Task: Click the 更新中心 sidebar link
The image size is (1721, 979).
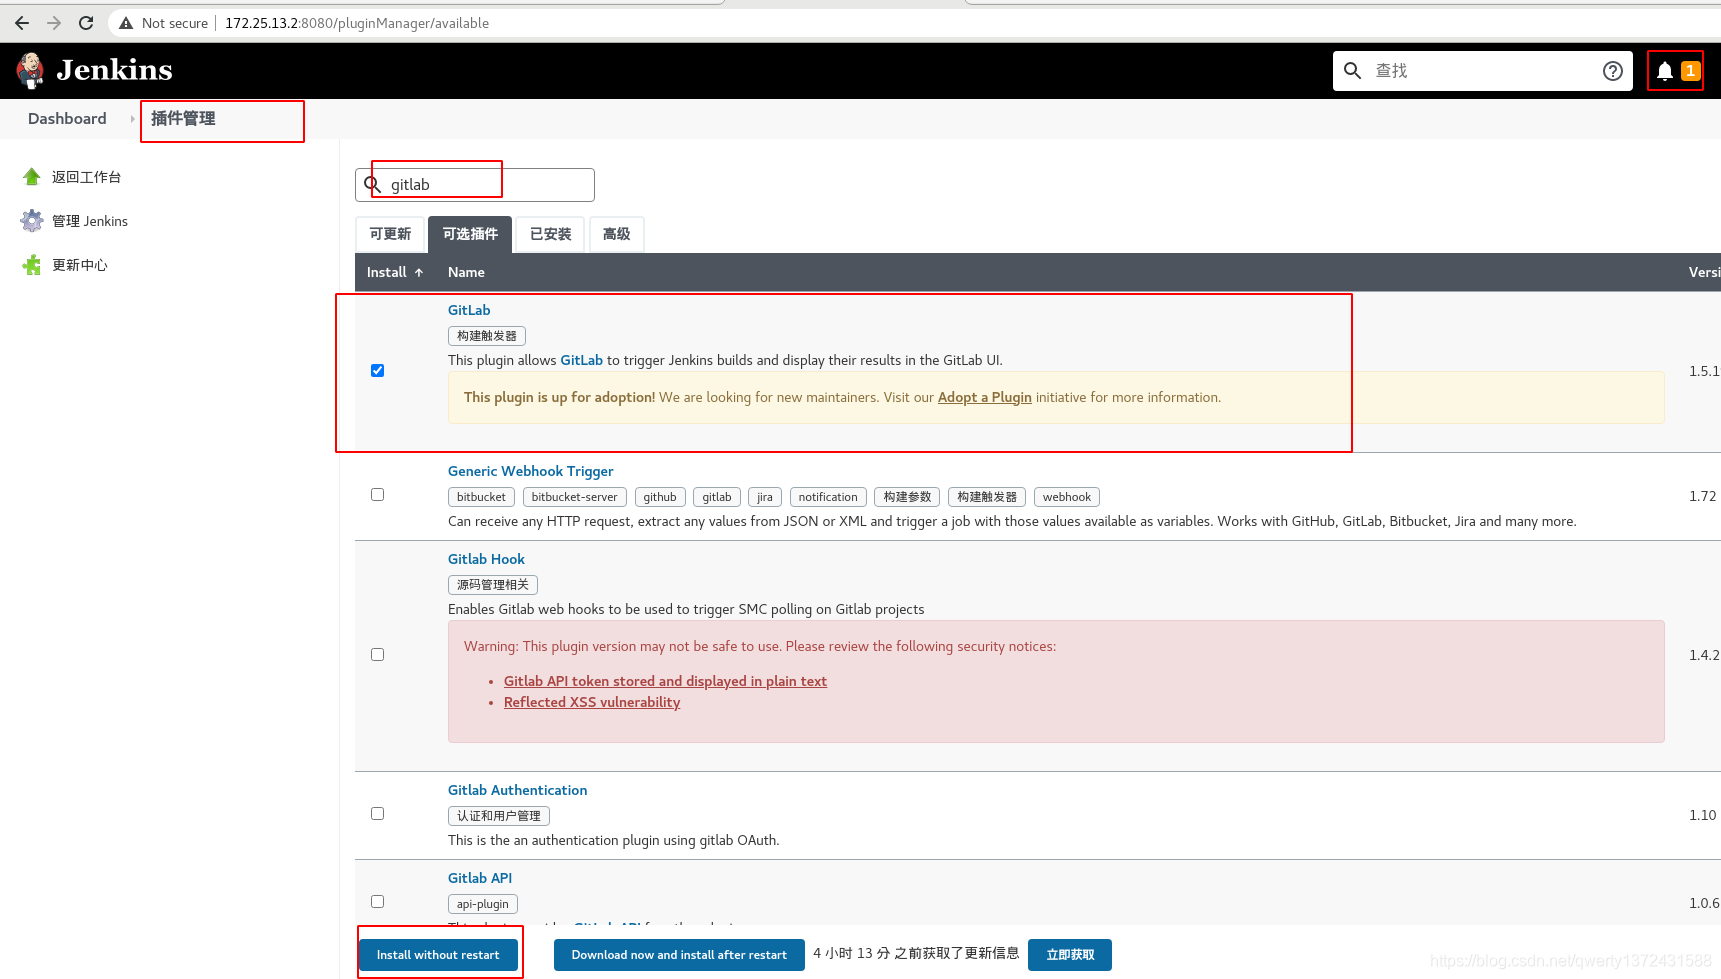Action: (x=80, y=265)
